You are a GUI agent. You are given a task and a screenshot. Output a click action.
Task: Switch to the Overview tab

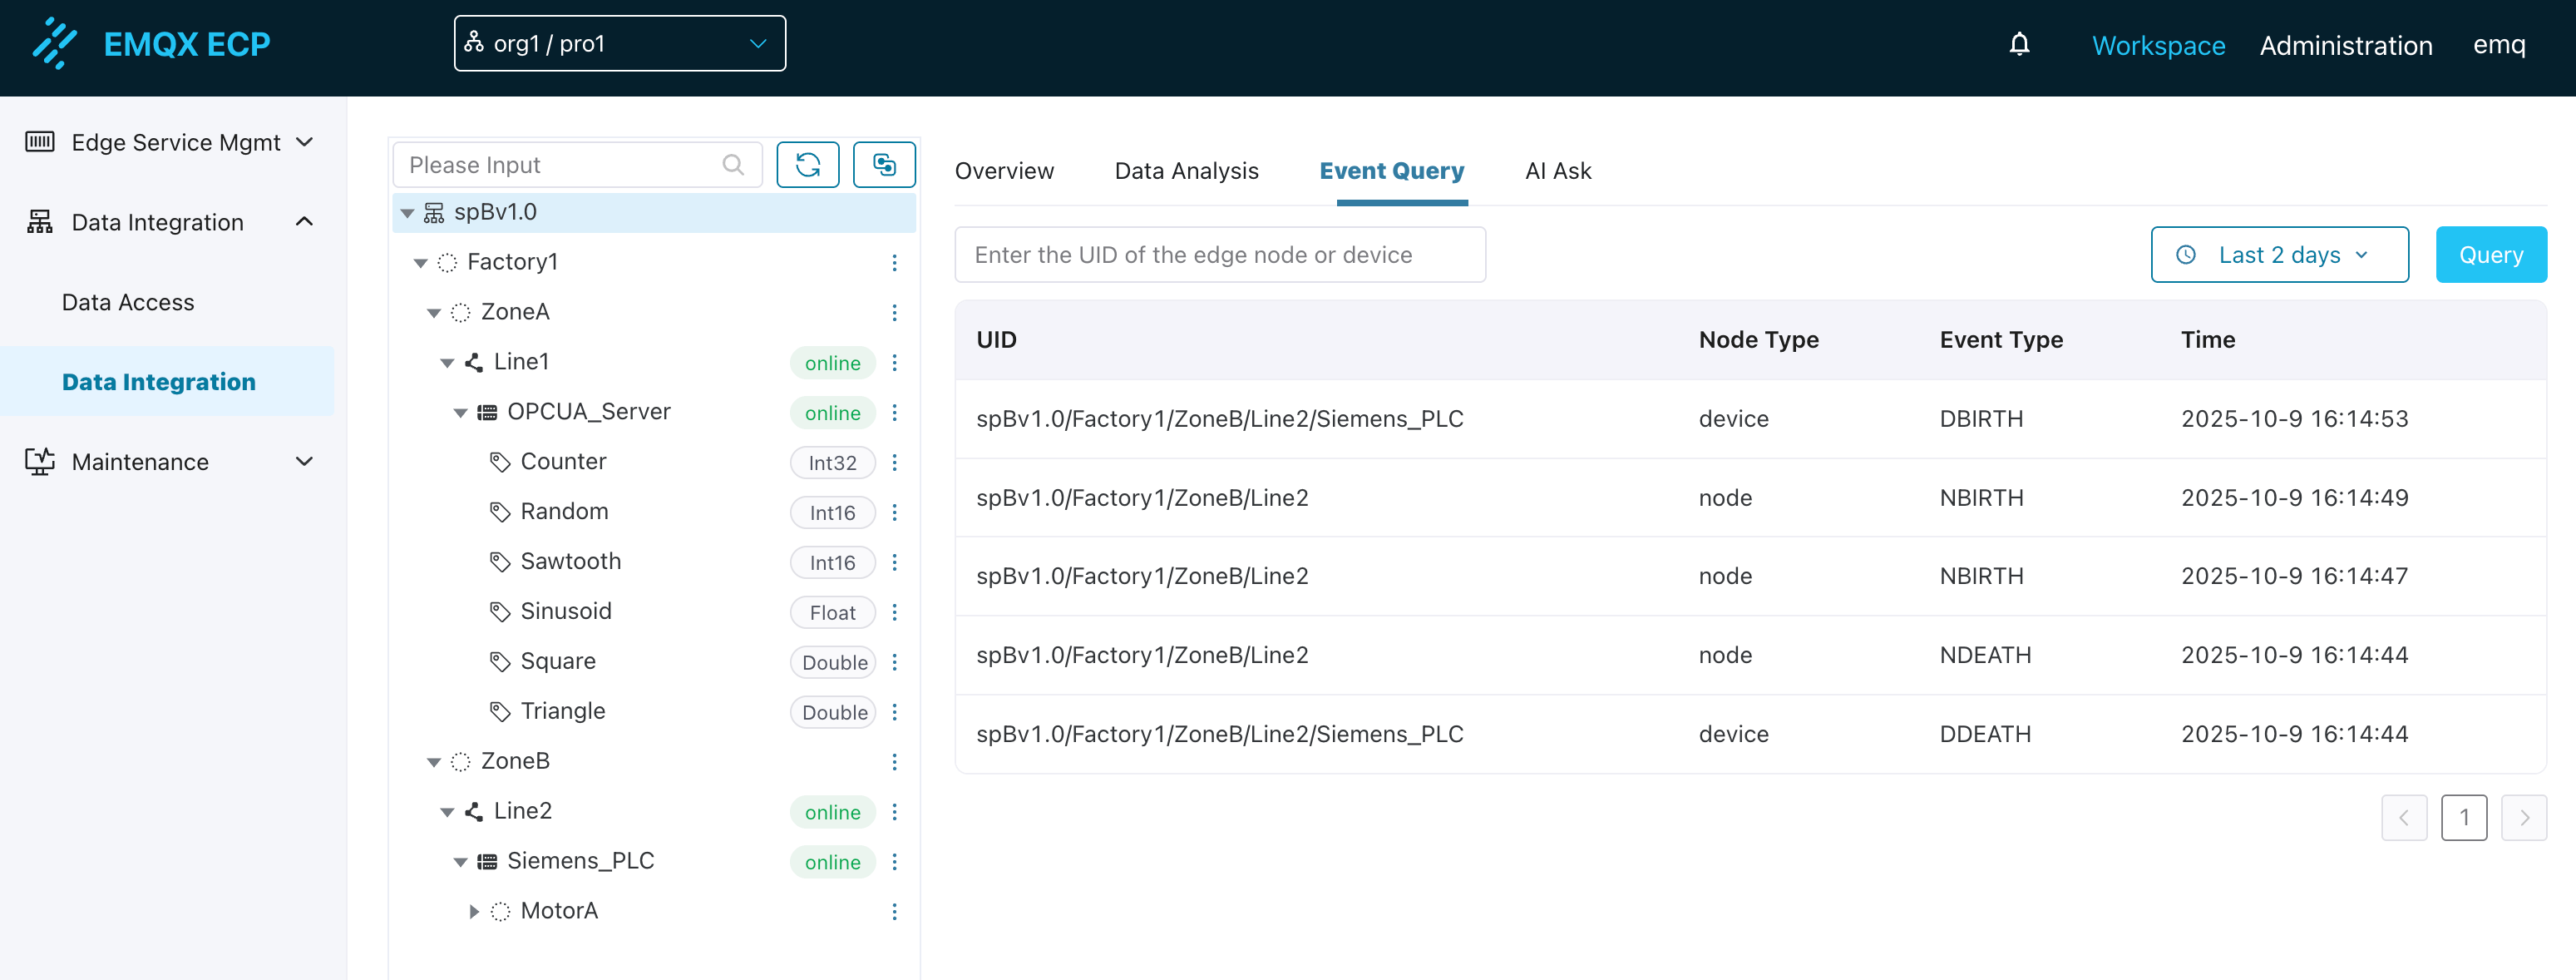[x=1004, y=171]
